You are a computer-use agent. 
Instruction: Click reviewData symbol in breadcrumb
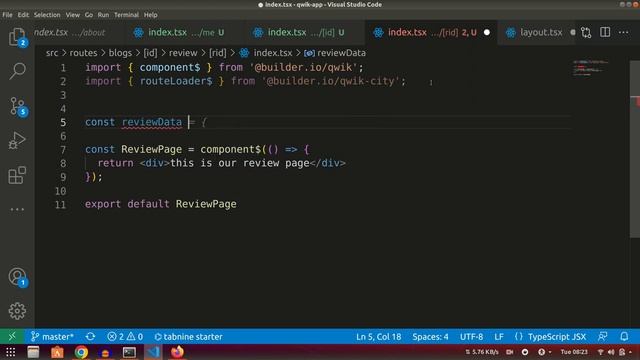341,53
